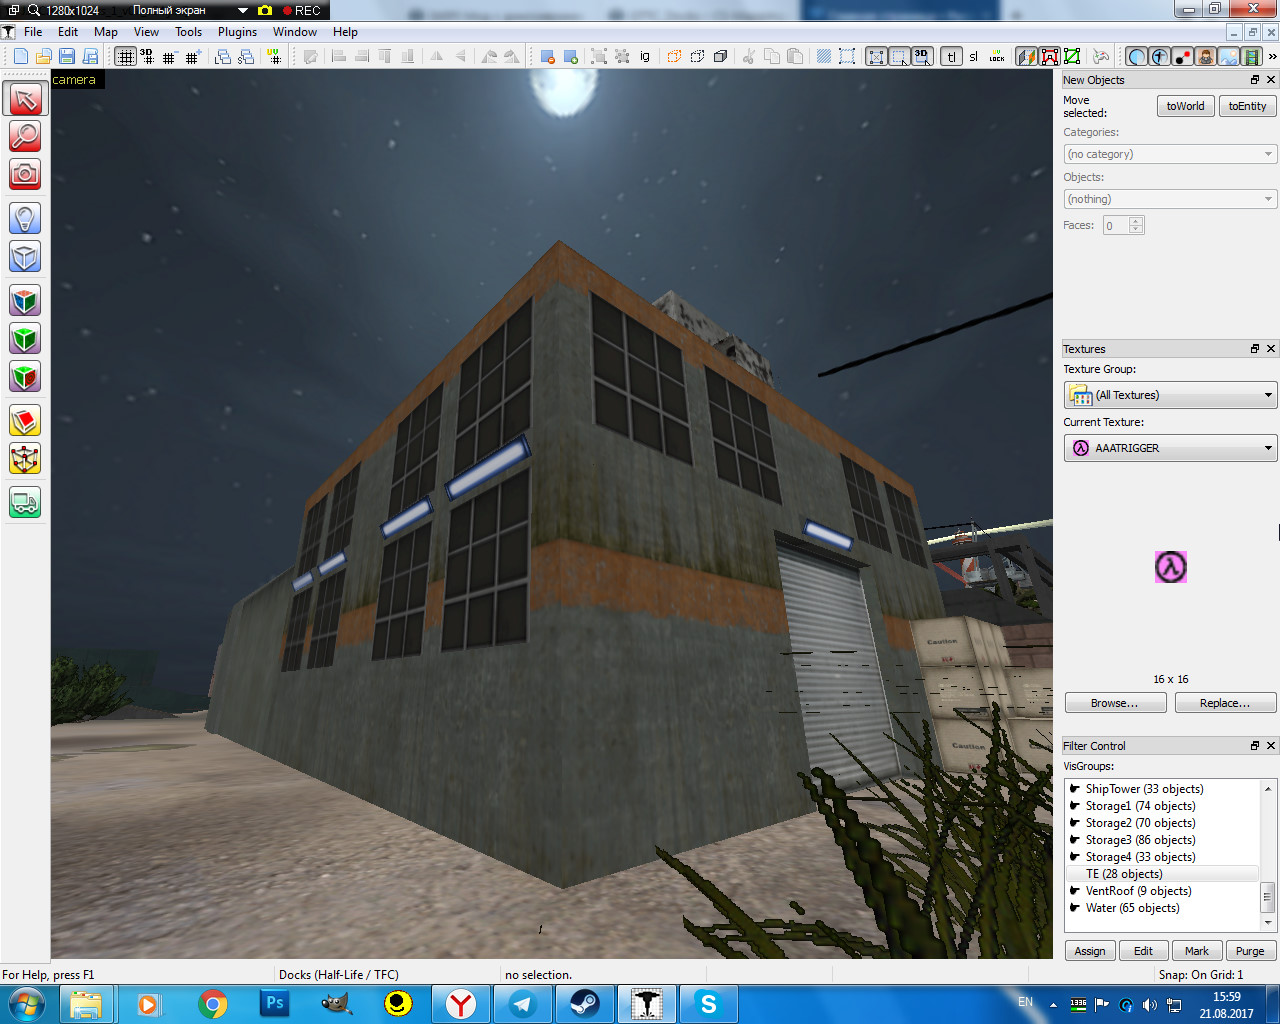Toggle visibility of Storage4 visgroup
1280x1024 pixels.
point(1075,857)
